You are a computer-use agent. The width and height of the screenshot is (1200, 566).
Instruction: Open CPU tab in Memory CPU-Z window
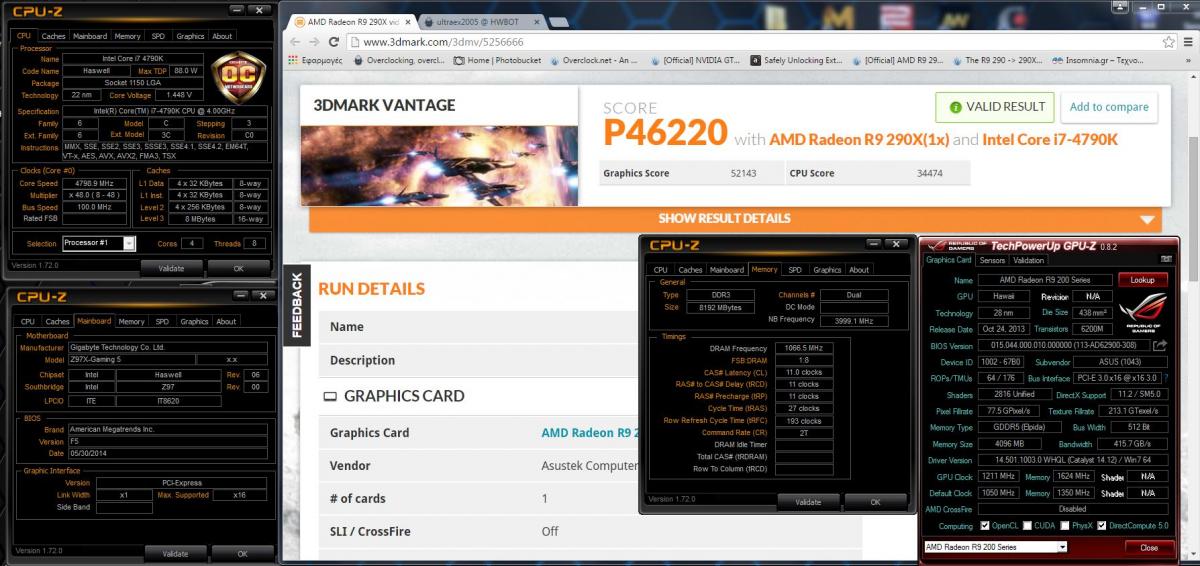pos(661,270)
